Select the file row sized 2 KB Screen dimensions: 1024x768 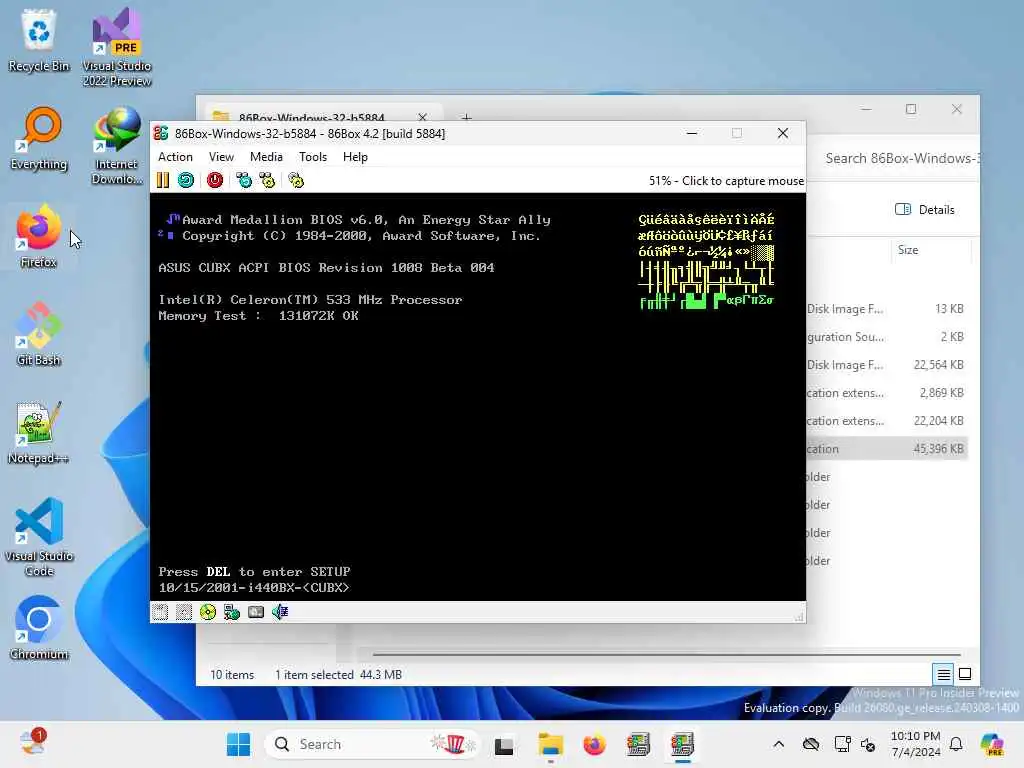[886, 337]
